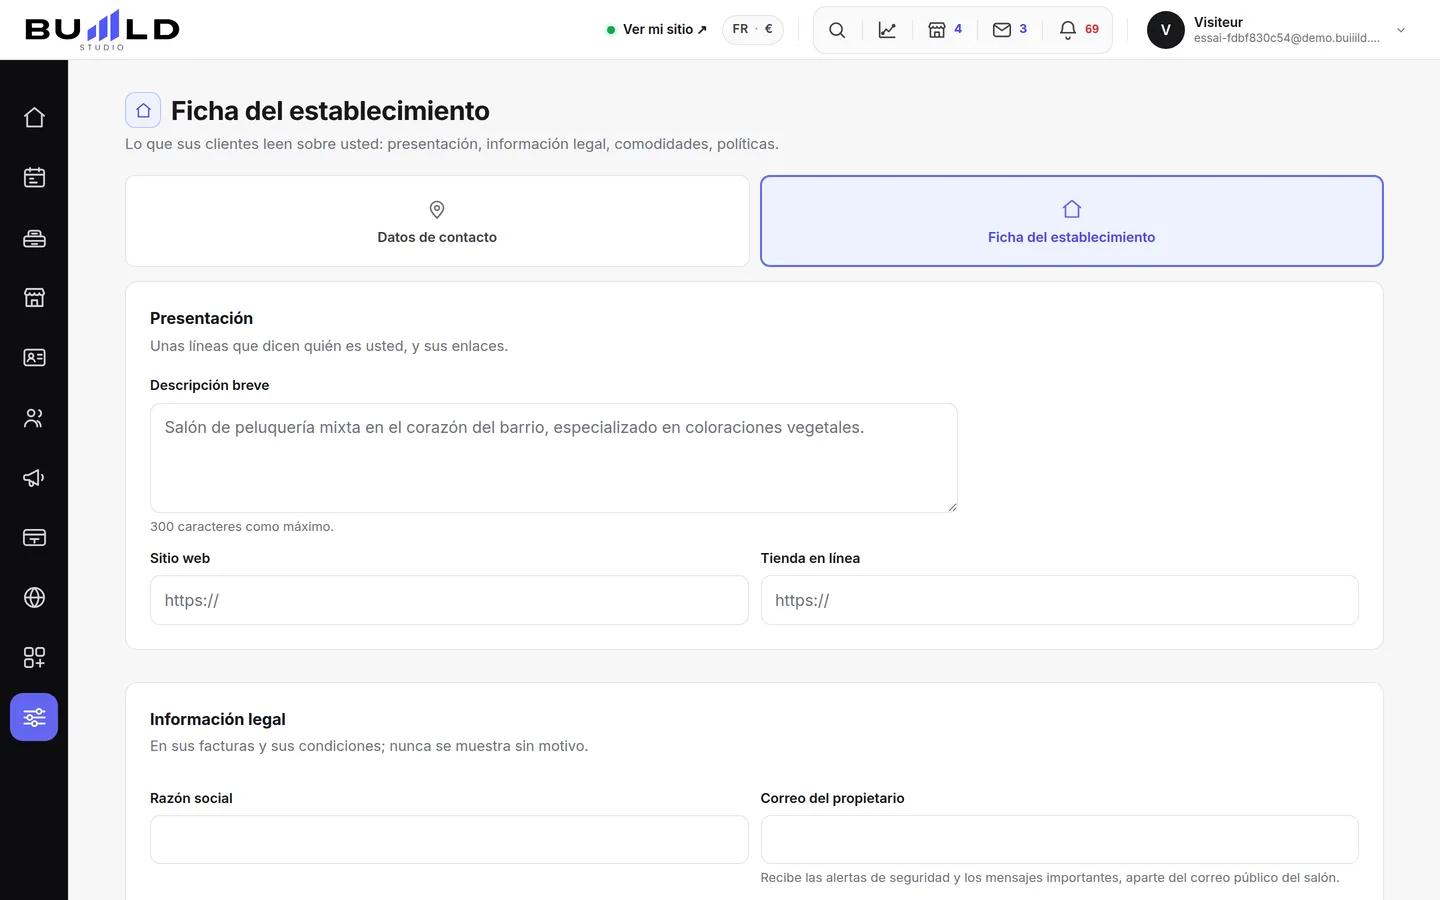Open the mail messages icon with badge 3
Screen dimensions: 1440x900
1010,30
